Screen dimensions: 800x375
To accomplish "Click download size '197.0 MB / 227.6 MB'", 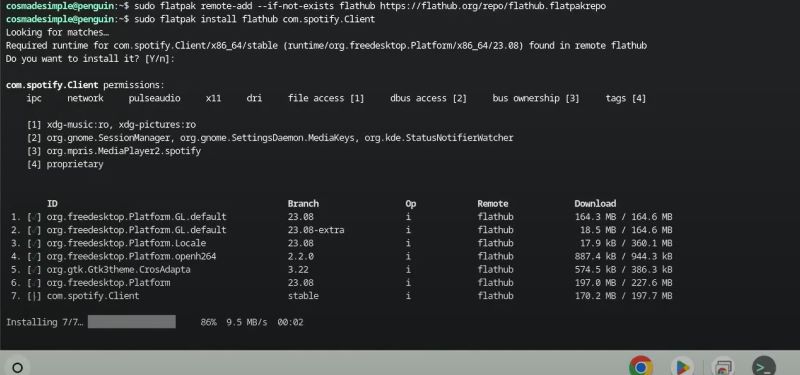I will tap(623, 283).
